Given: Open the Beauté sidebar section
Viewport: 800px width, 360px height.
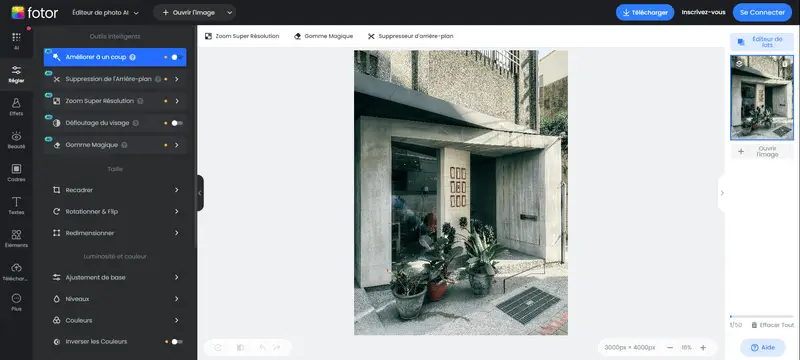Looking at the screenshot, I should (16, 140).
